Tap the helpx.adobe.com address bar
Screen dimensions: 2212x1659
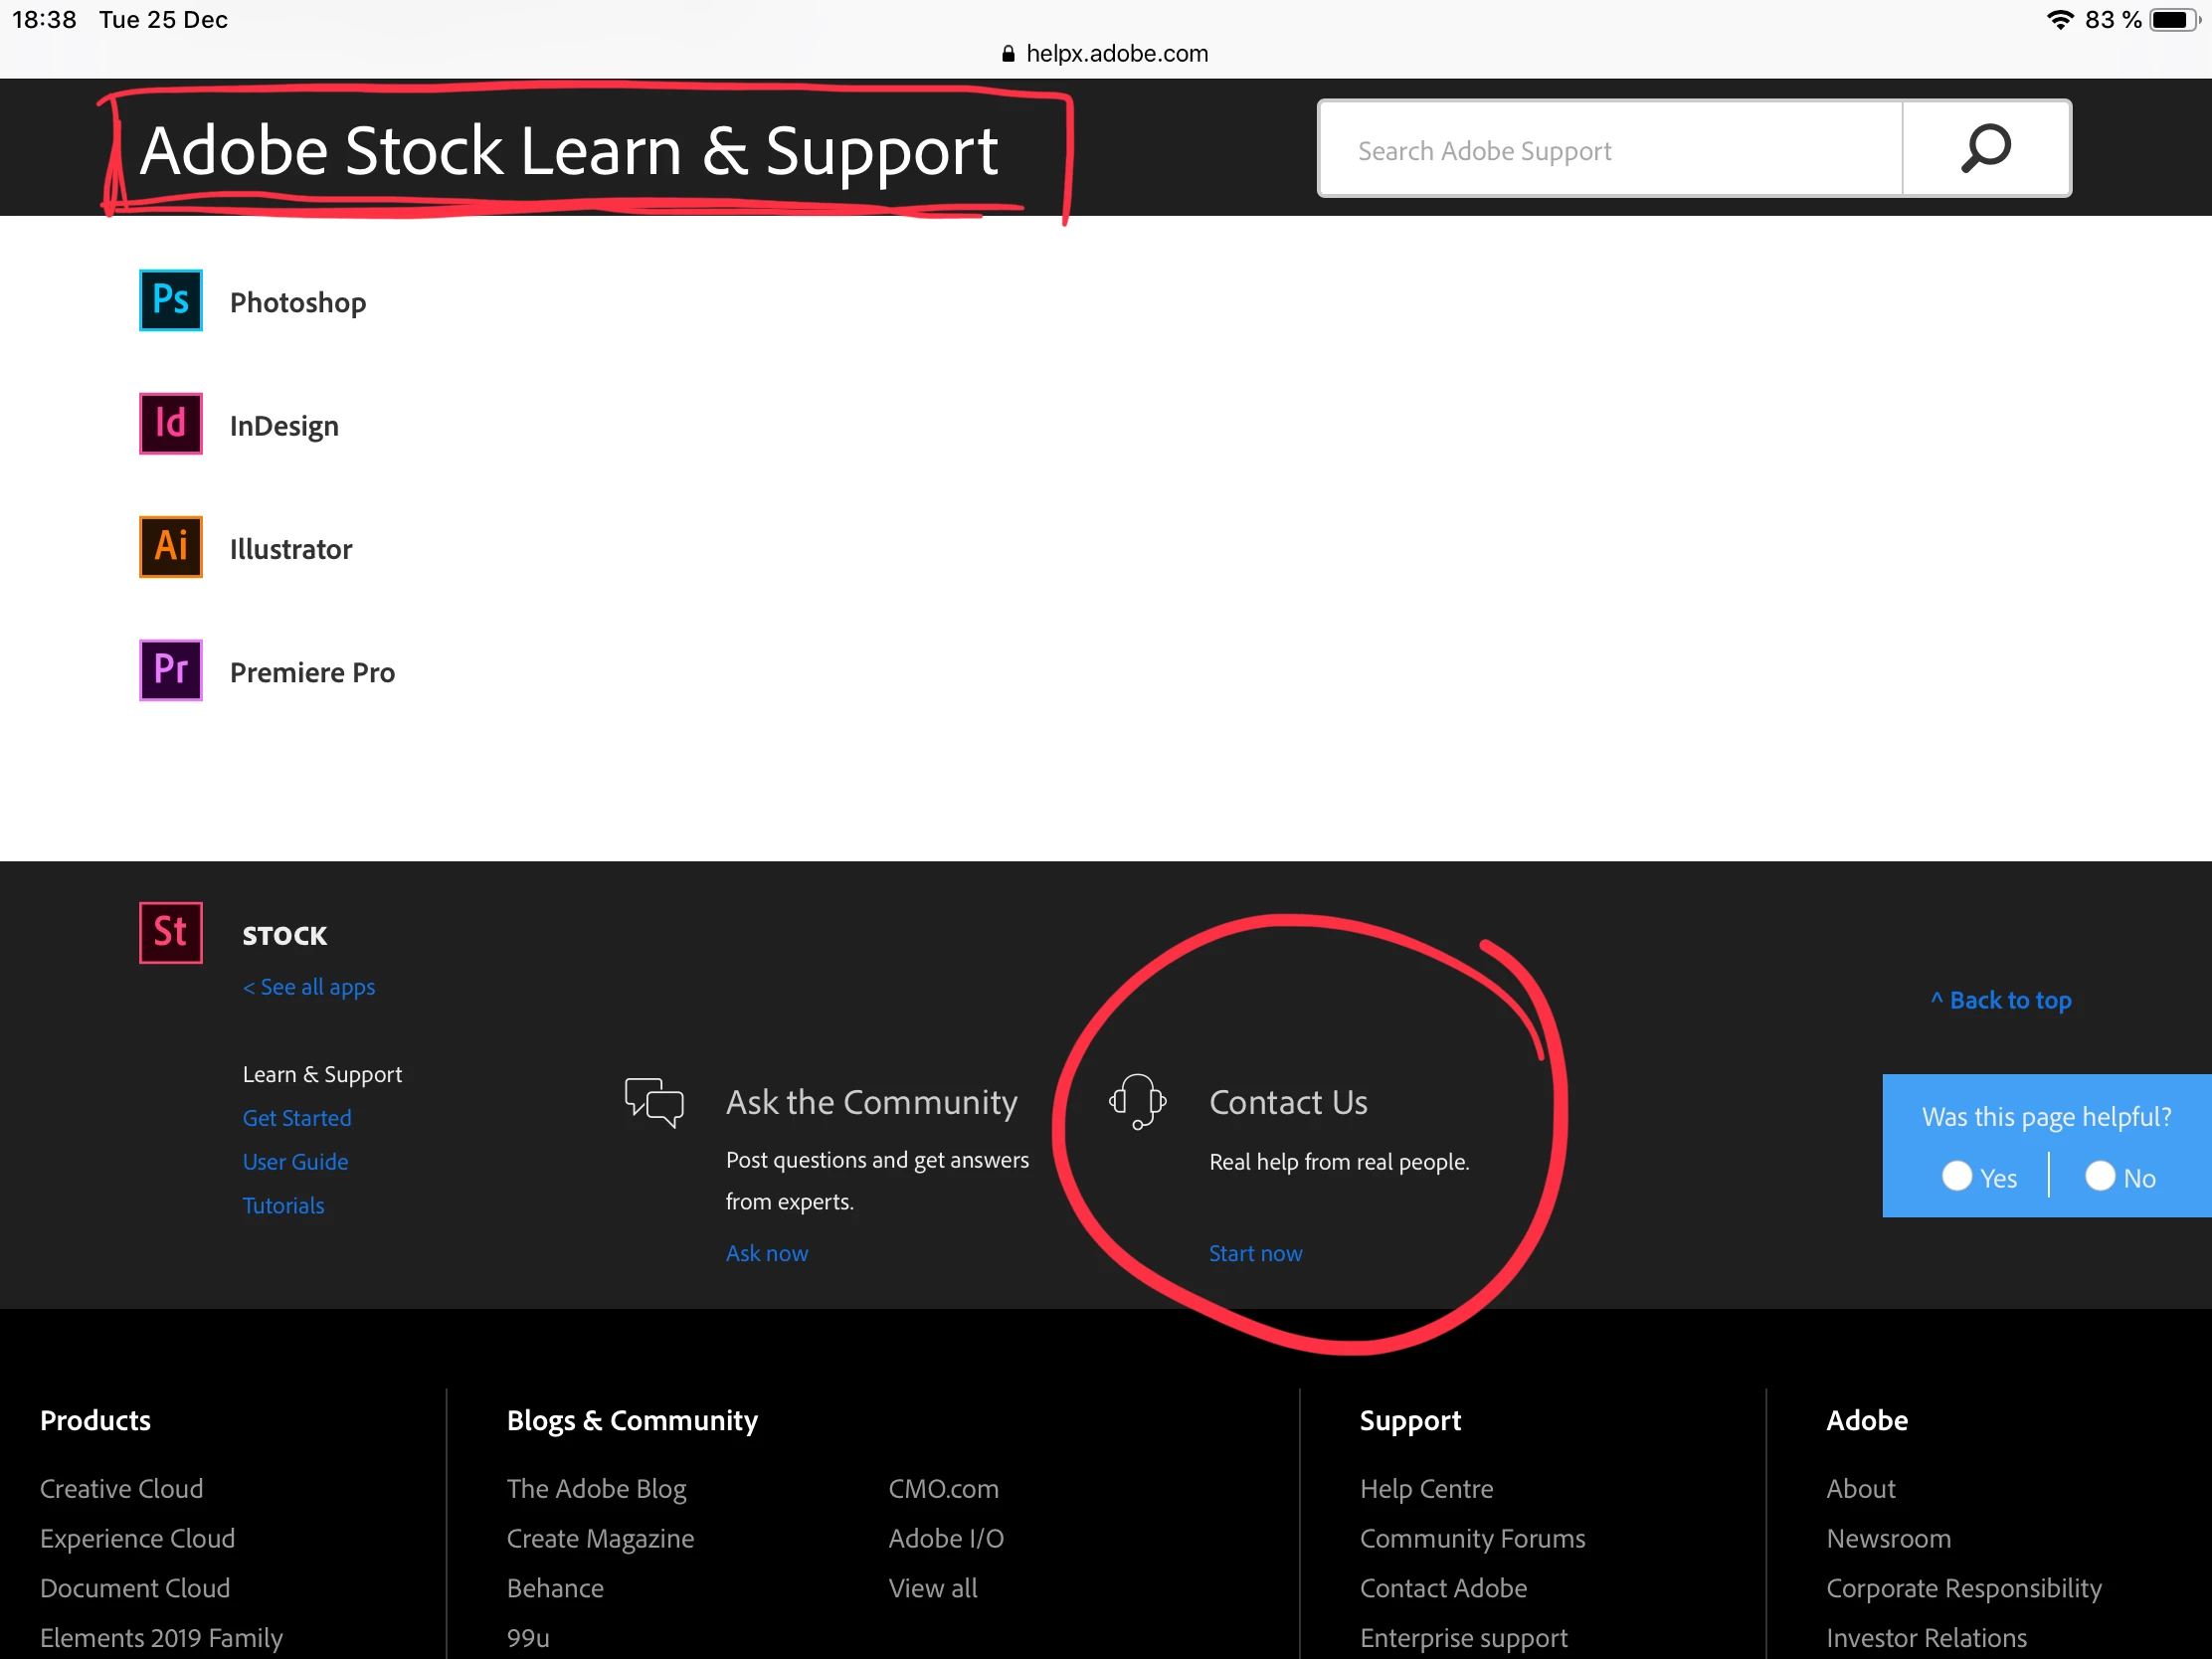coord(1105,54)
